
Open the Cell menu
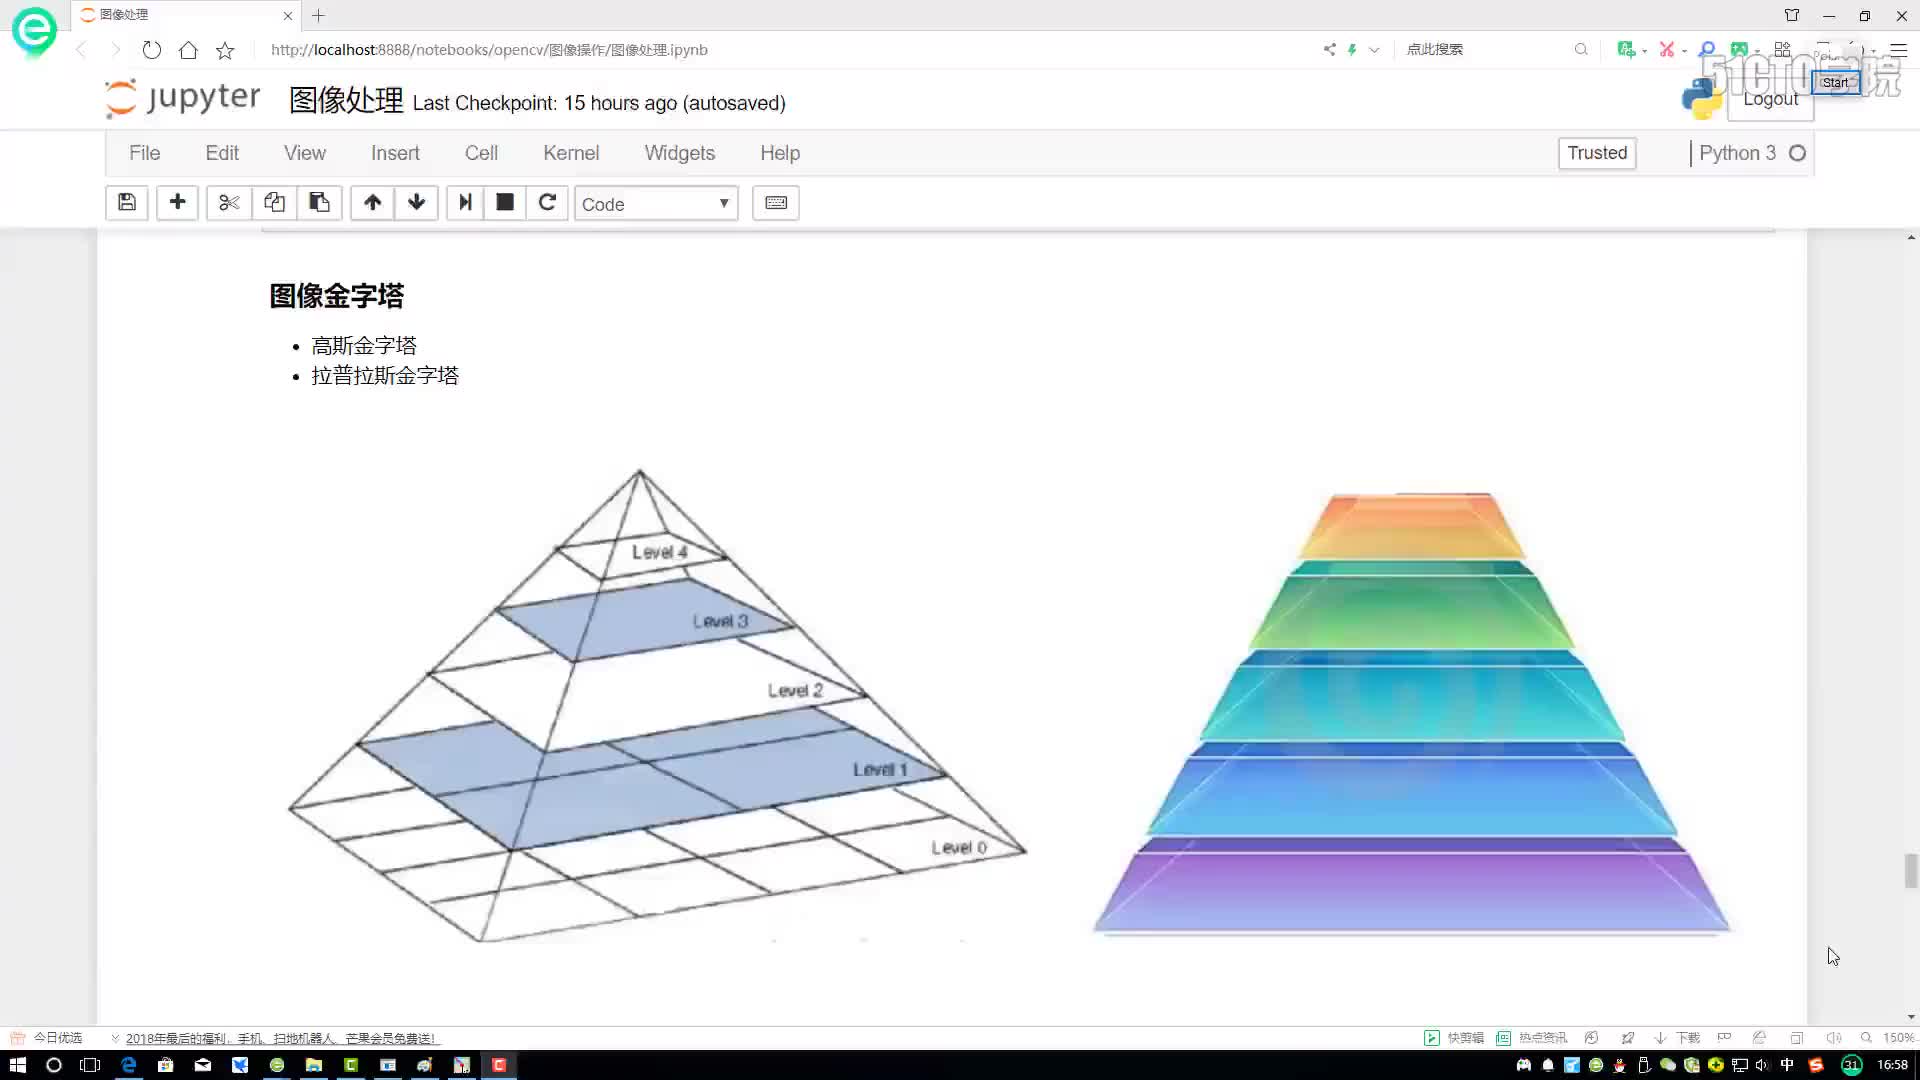click(481, 153)
